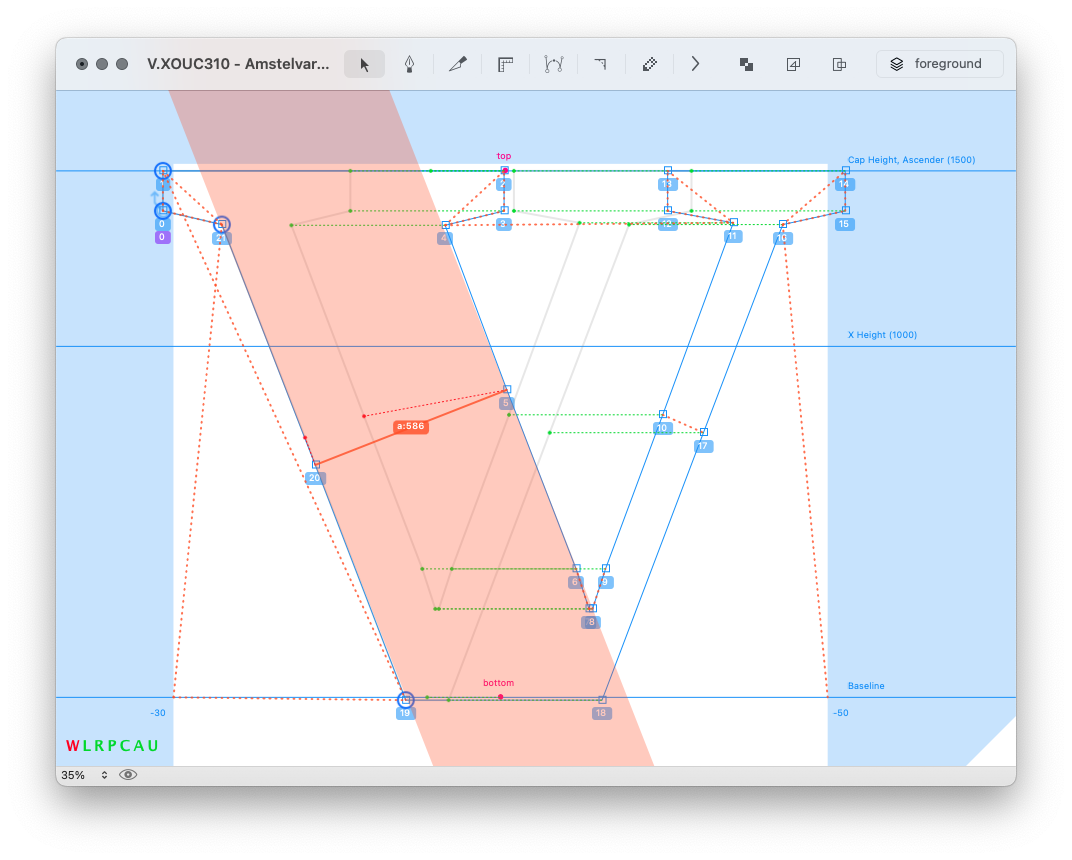The width and height of the screenshot is (1072, 860).
Task: Open the 35% zoom level popup
Action: 84,775
